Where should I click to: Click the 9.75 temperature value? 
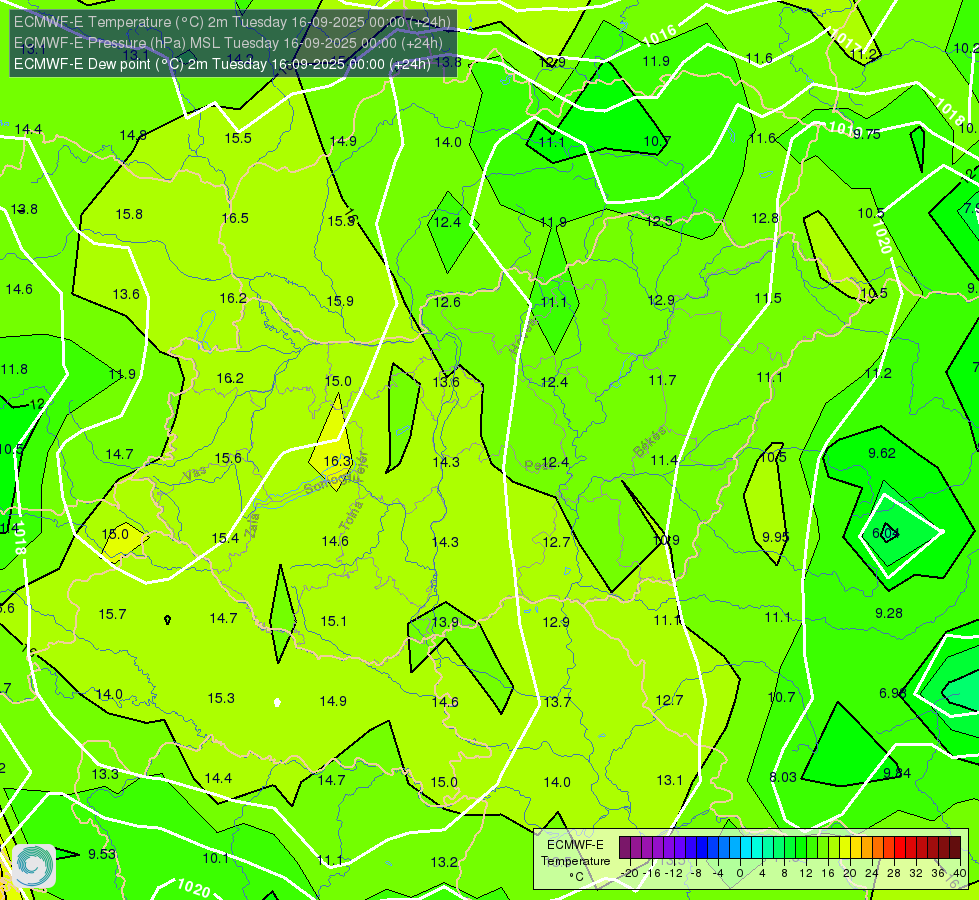click(867, 134)
